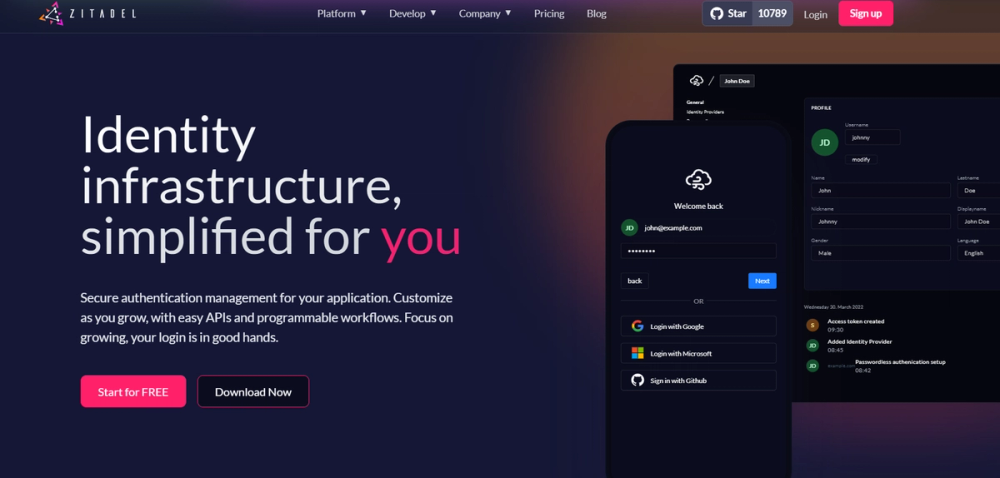Click the Zitadel logo icon
Viewport: 1000px width, 478px height.
pos(51,13)
